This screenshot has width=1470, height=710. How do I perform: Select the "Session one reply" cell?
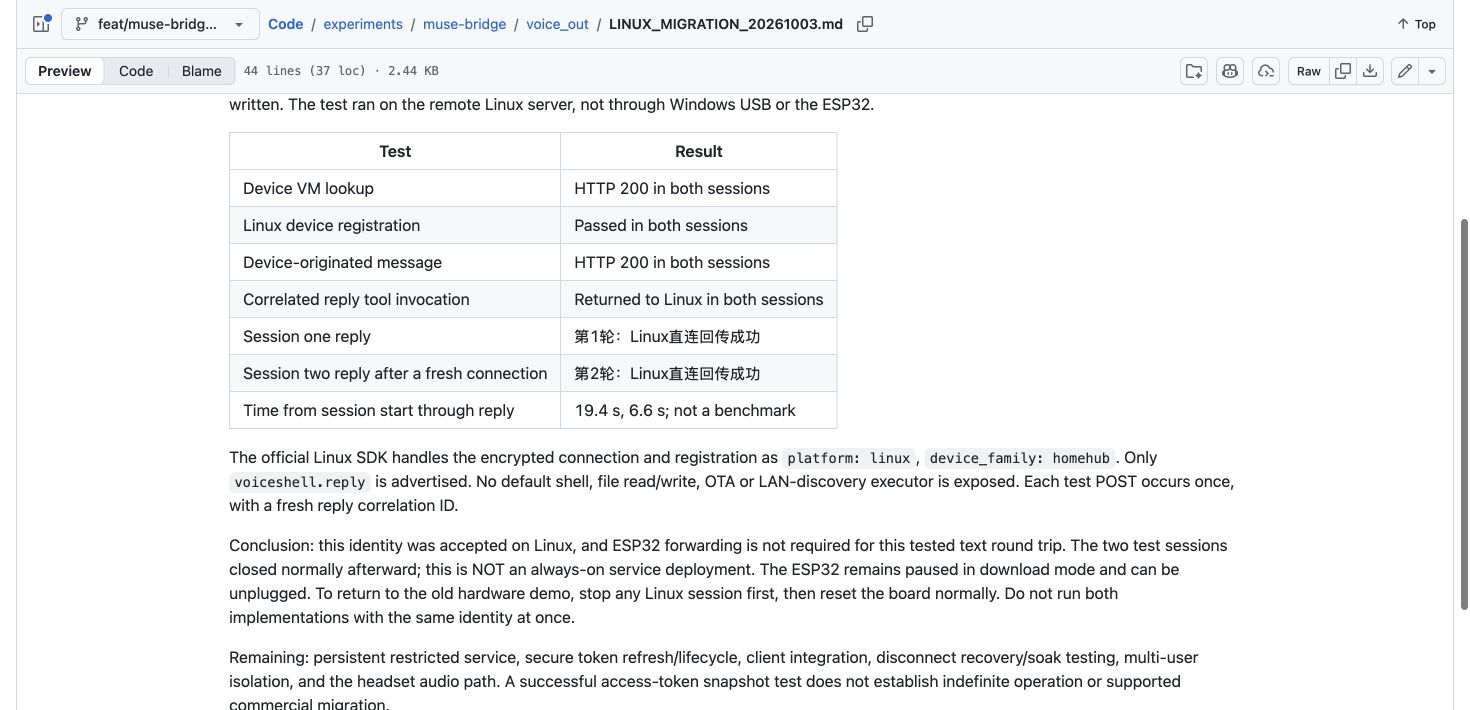pyautogui.click(x=395, y=336)
